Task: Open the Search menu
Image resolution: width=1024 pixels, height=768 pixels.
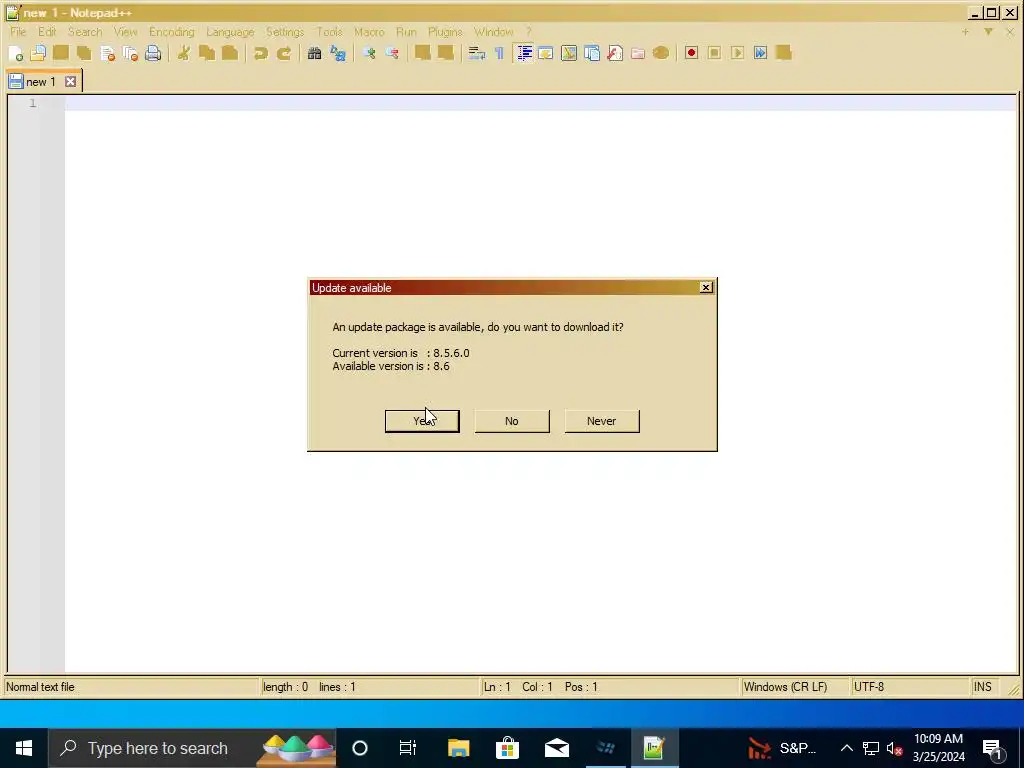Action: [x=85, y=32]
